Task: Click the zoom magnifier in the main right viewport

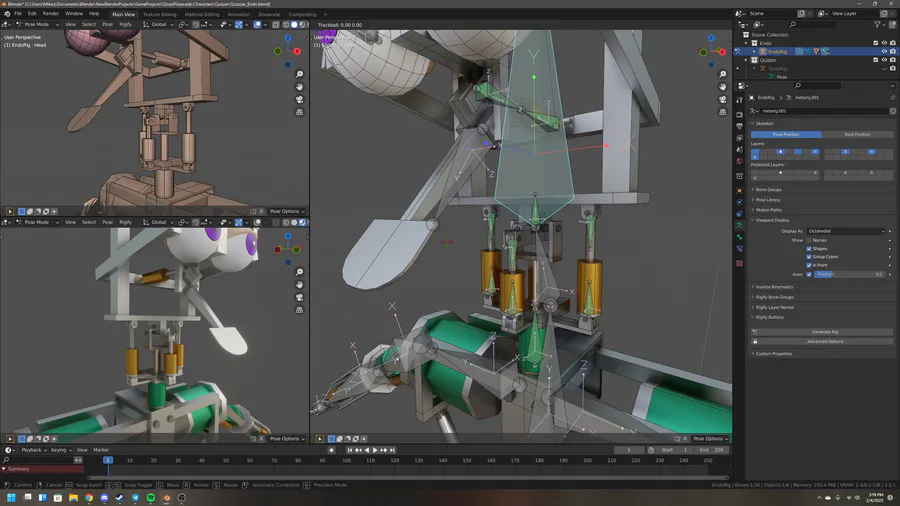Action: tap(723, 74)
